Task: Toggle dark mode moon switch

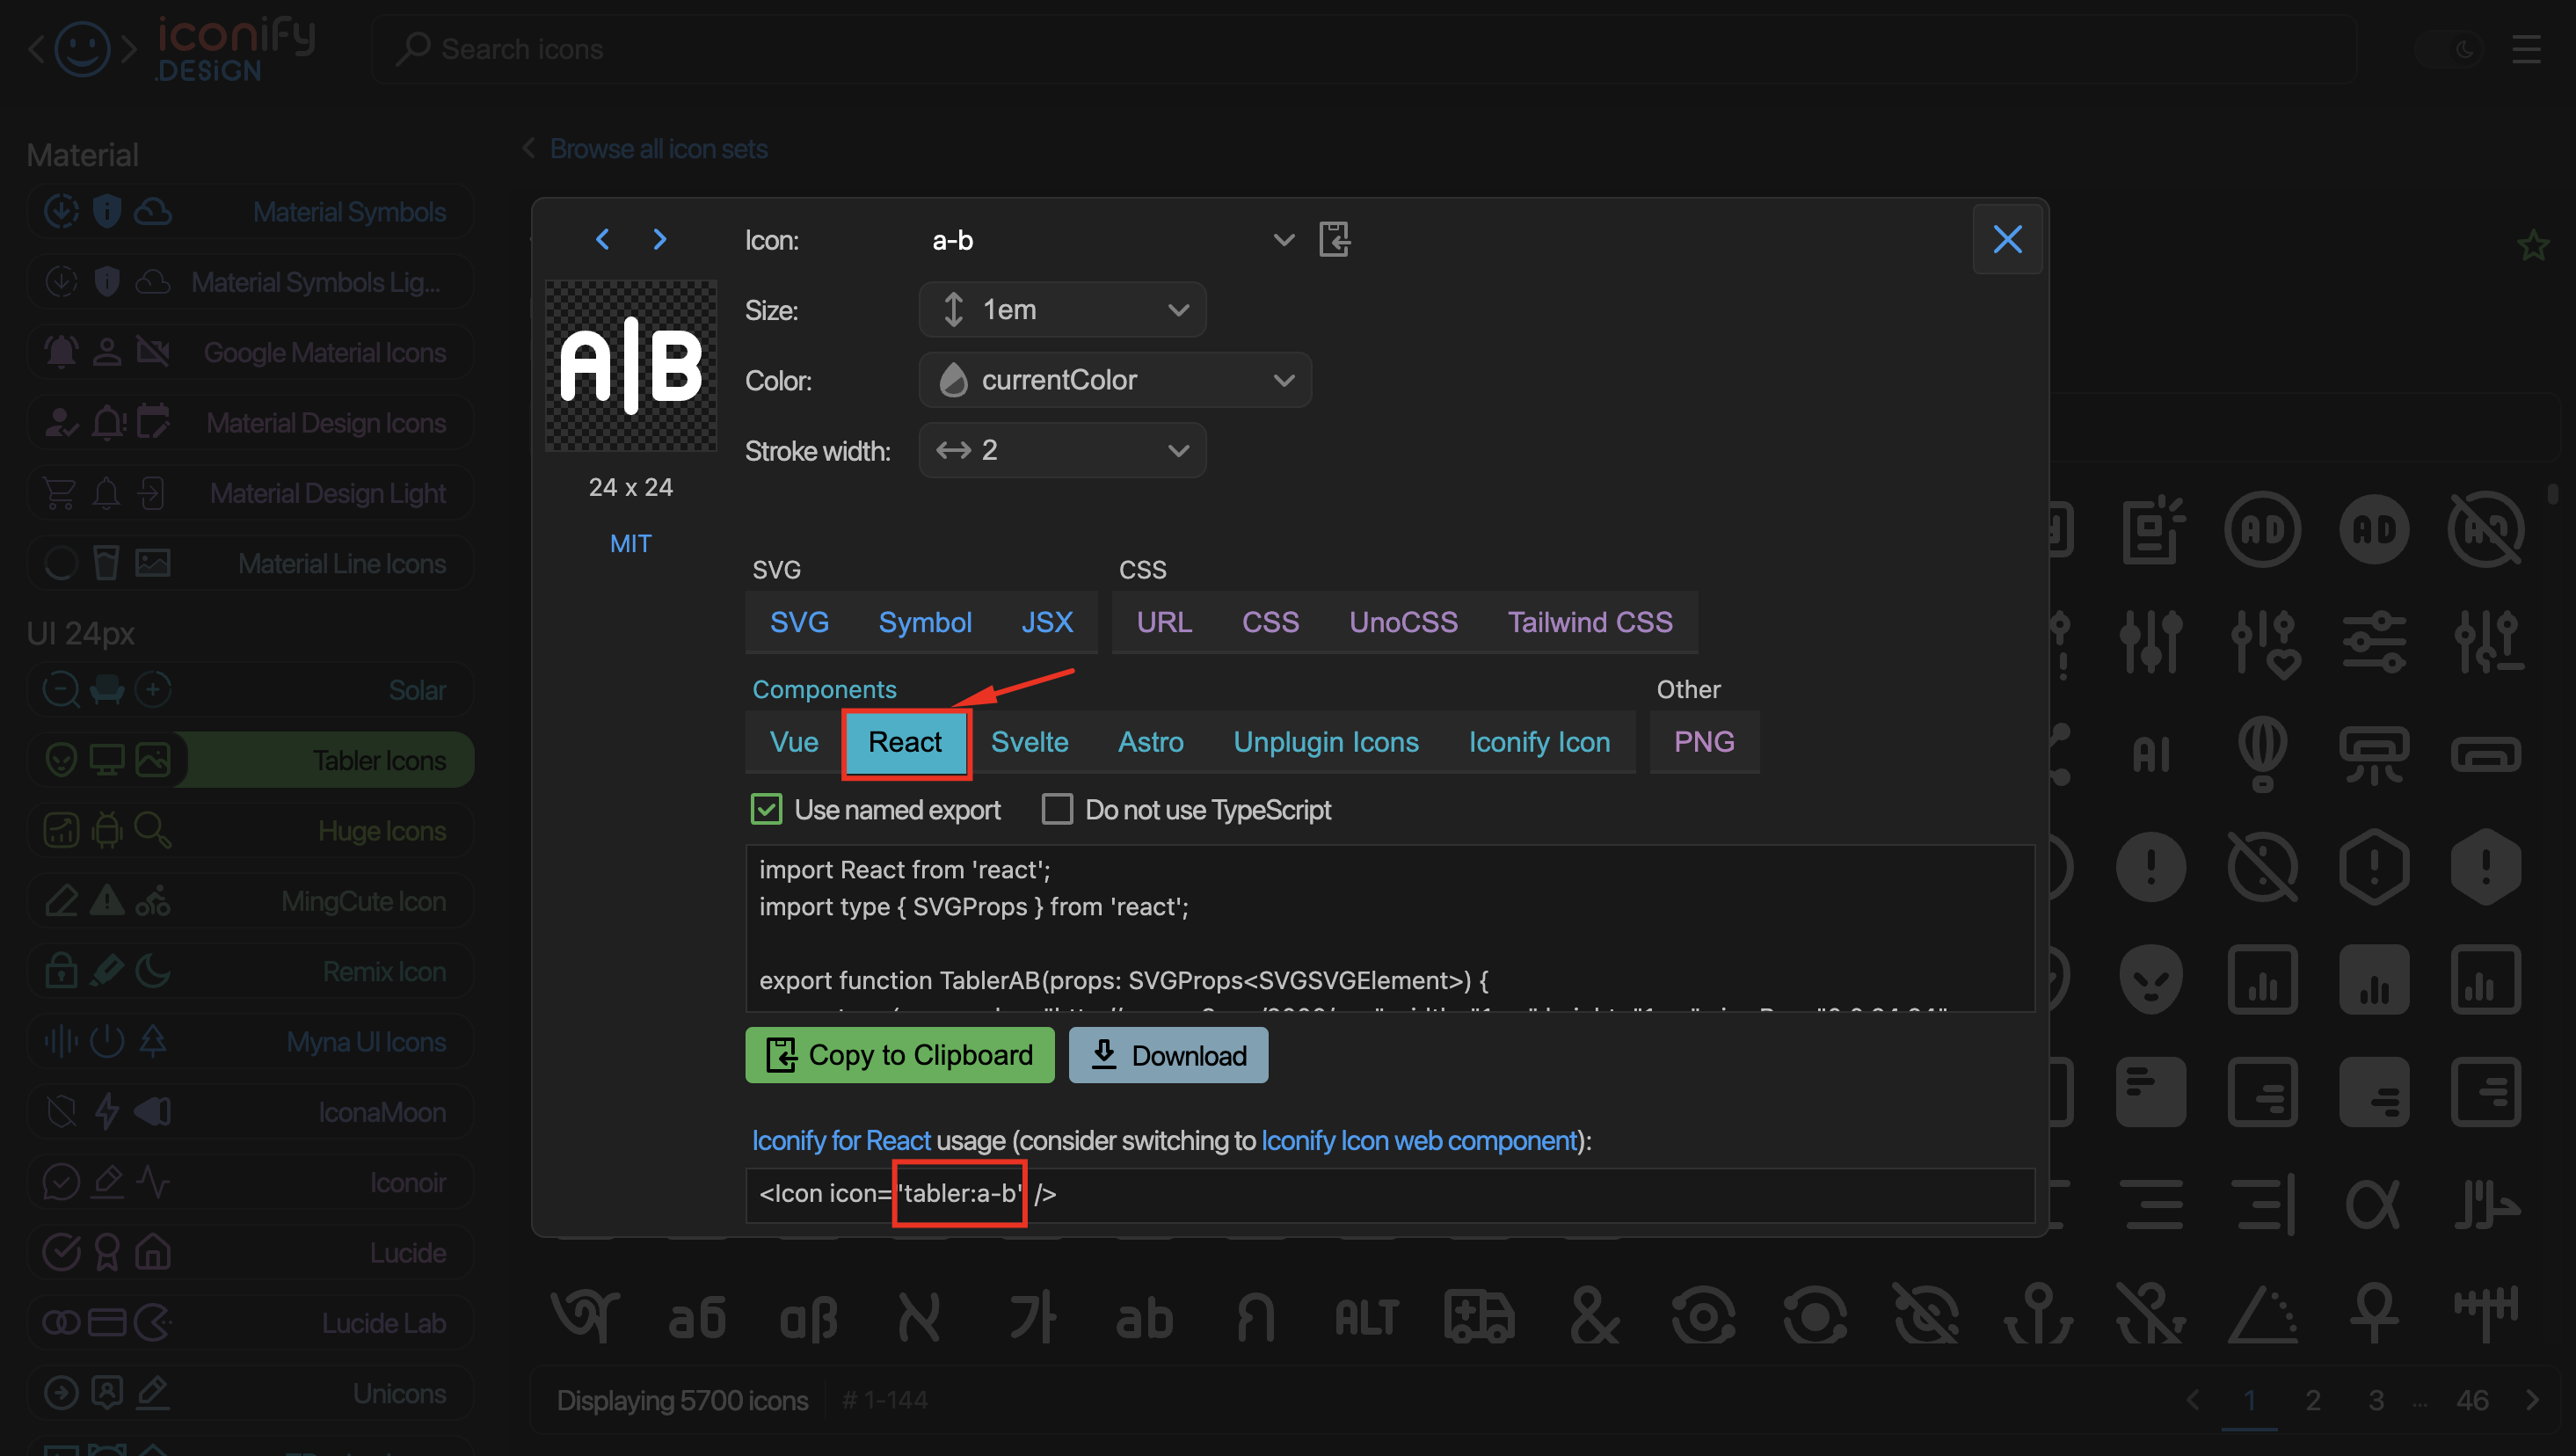Action: (x=2449, y=49)
